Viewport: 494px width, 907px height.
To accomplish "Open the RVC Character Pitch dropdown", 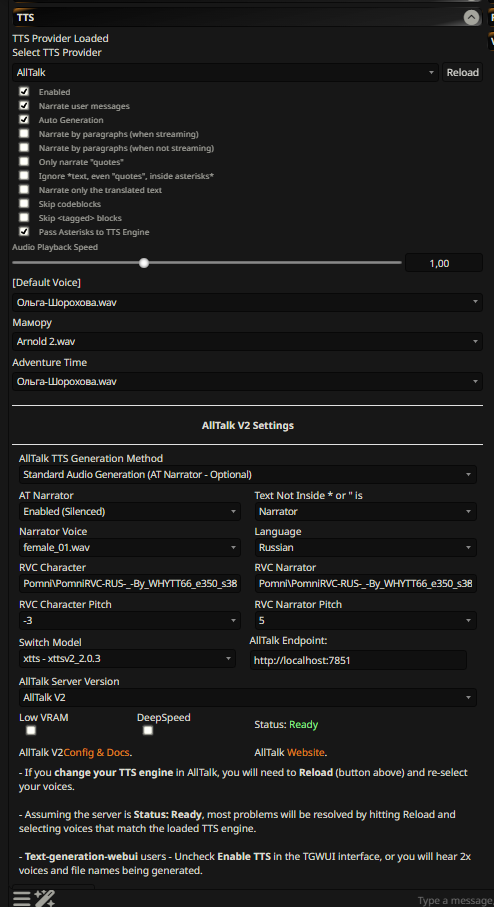I will tap(130, 621).
